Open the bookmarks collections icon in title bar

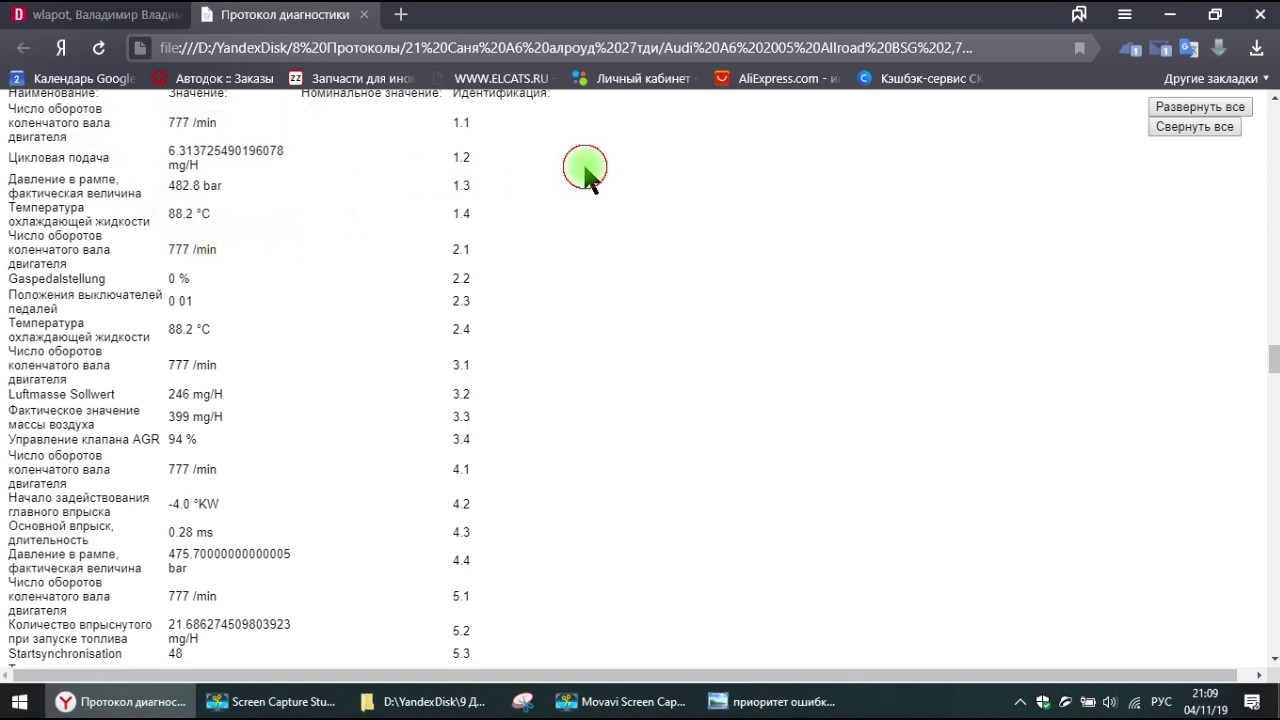1079,14
